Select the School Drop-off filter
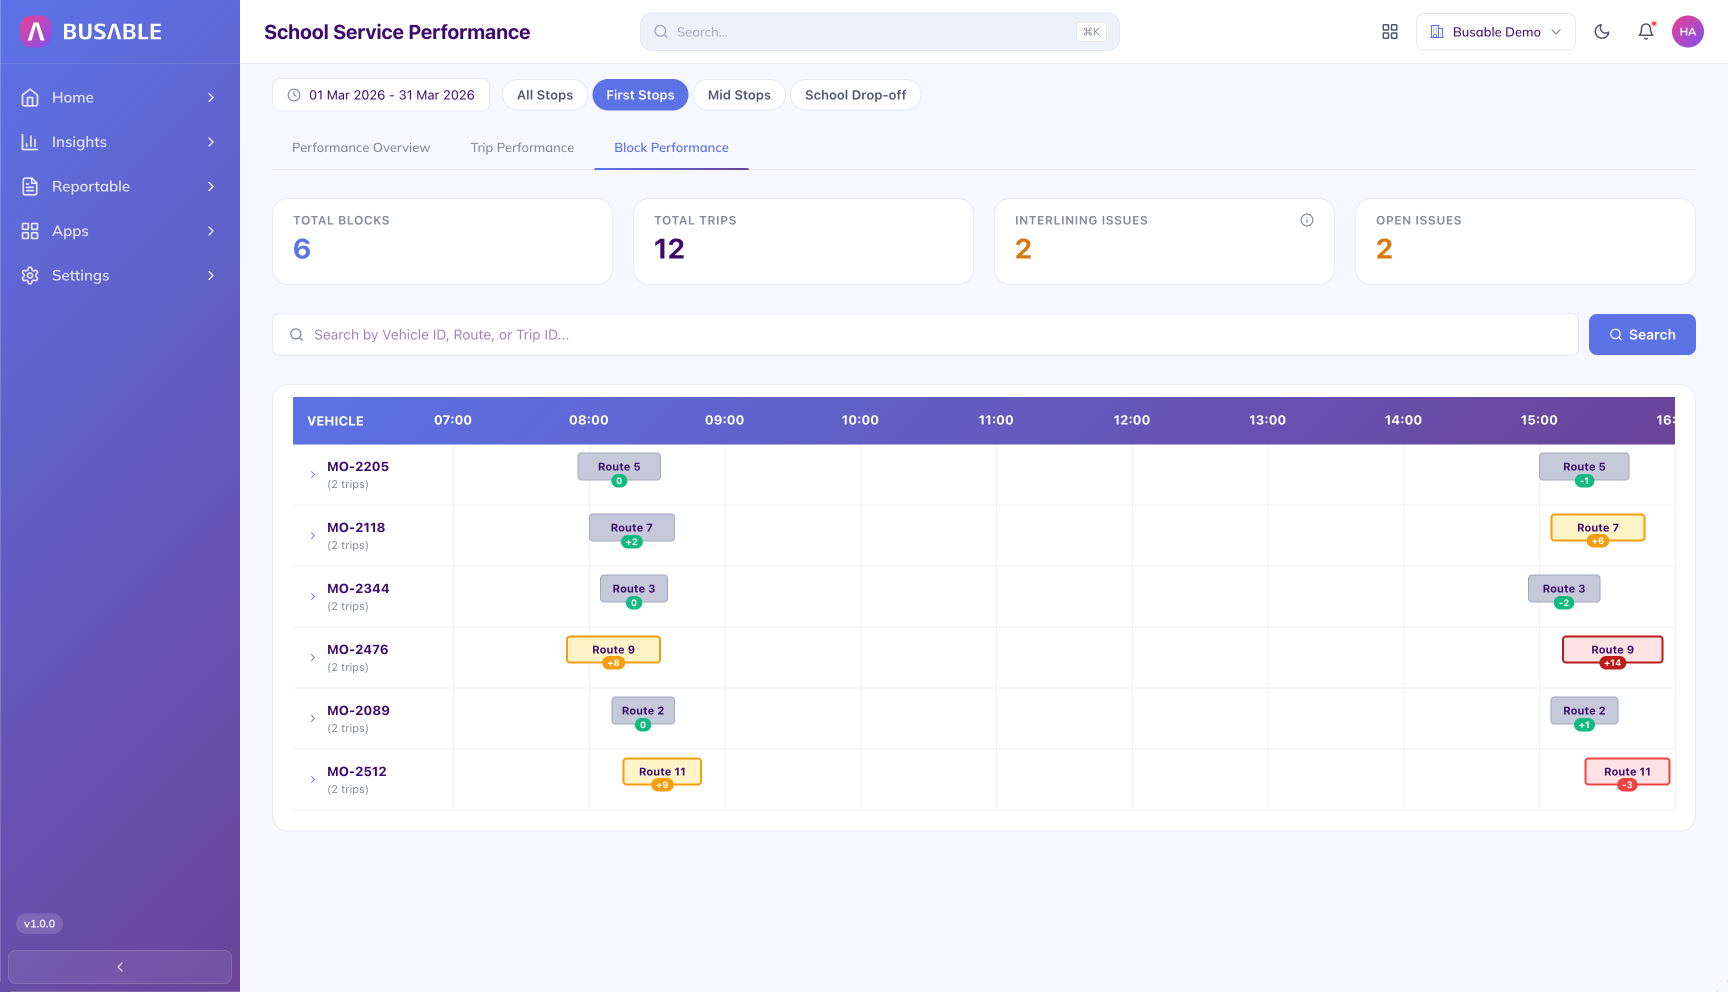The image size is (1728, 992). click(855, 95)
